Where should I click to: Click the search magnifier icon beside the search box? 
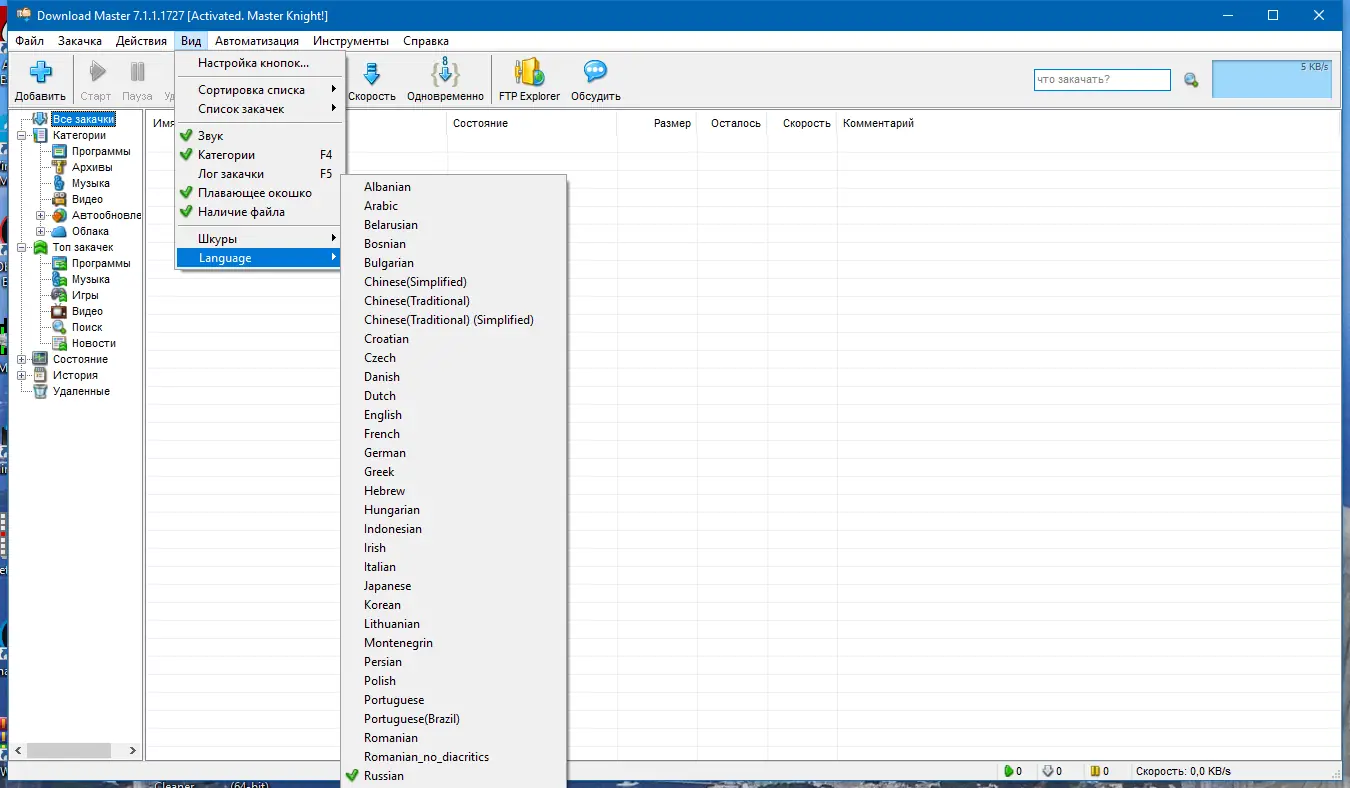[1191, 80]
